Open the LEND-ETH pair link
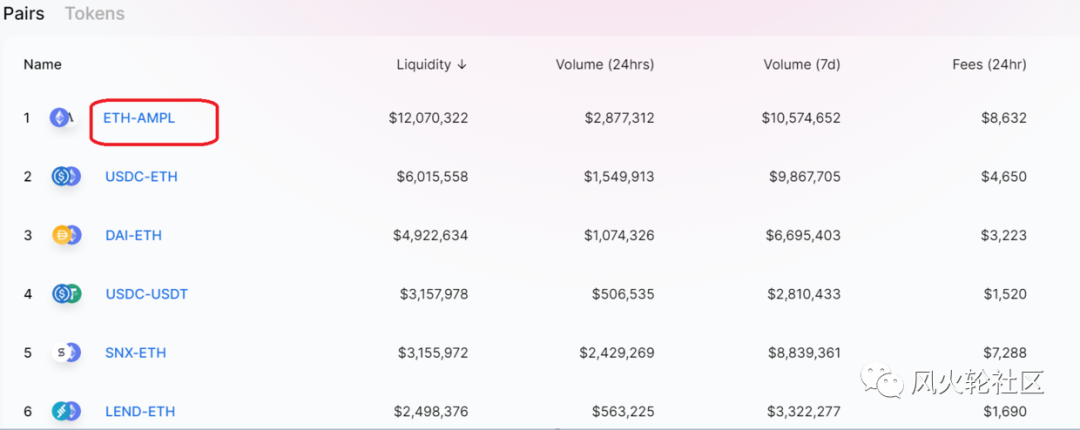 [x=138, y=411]
